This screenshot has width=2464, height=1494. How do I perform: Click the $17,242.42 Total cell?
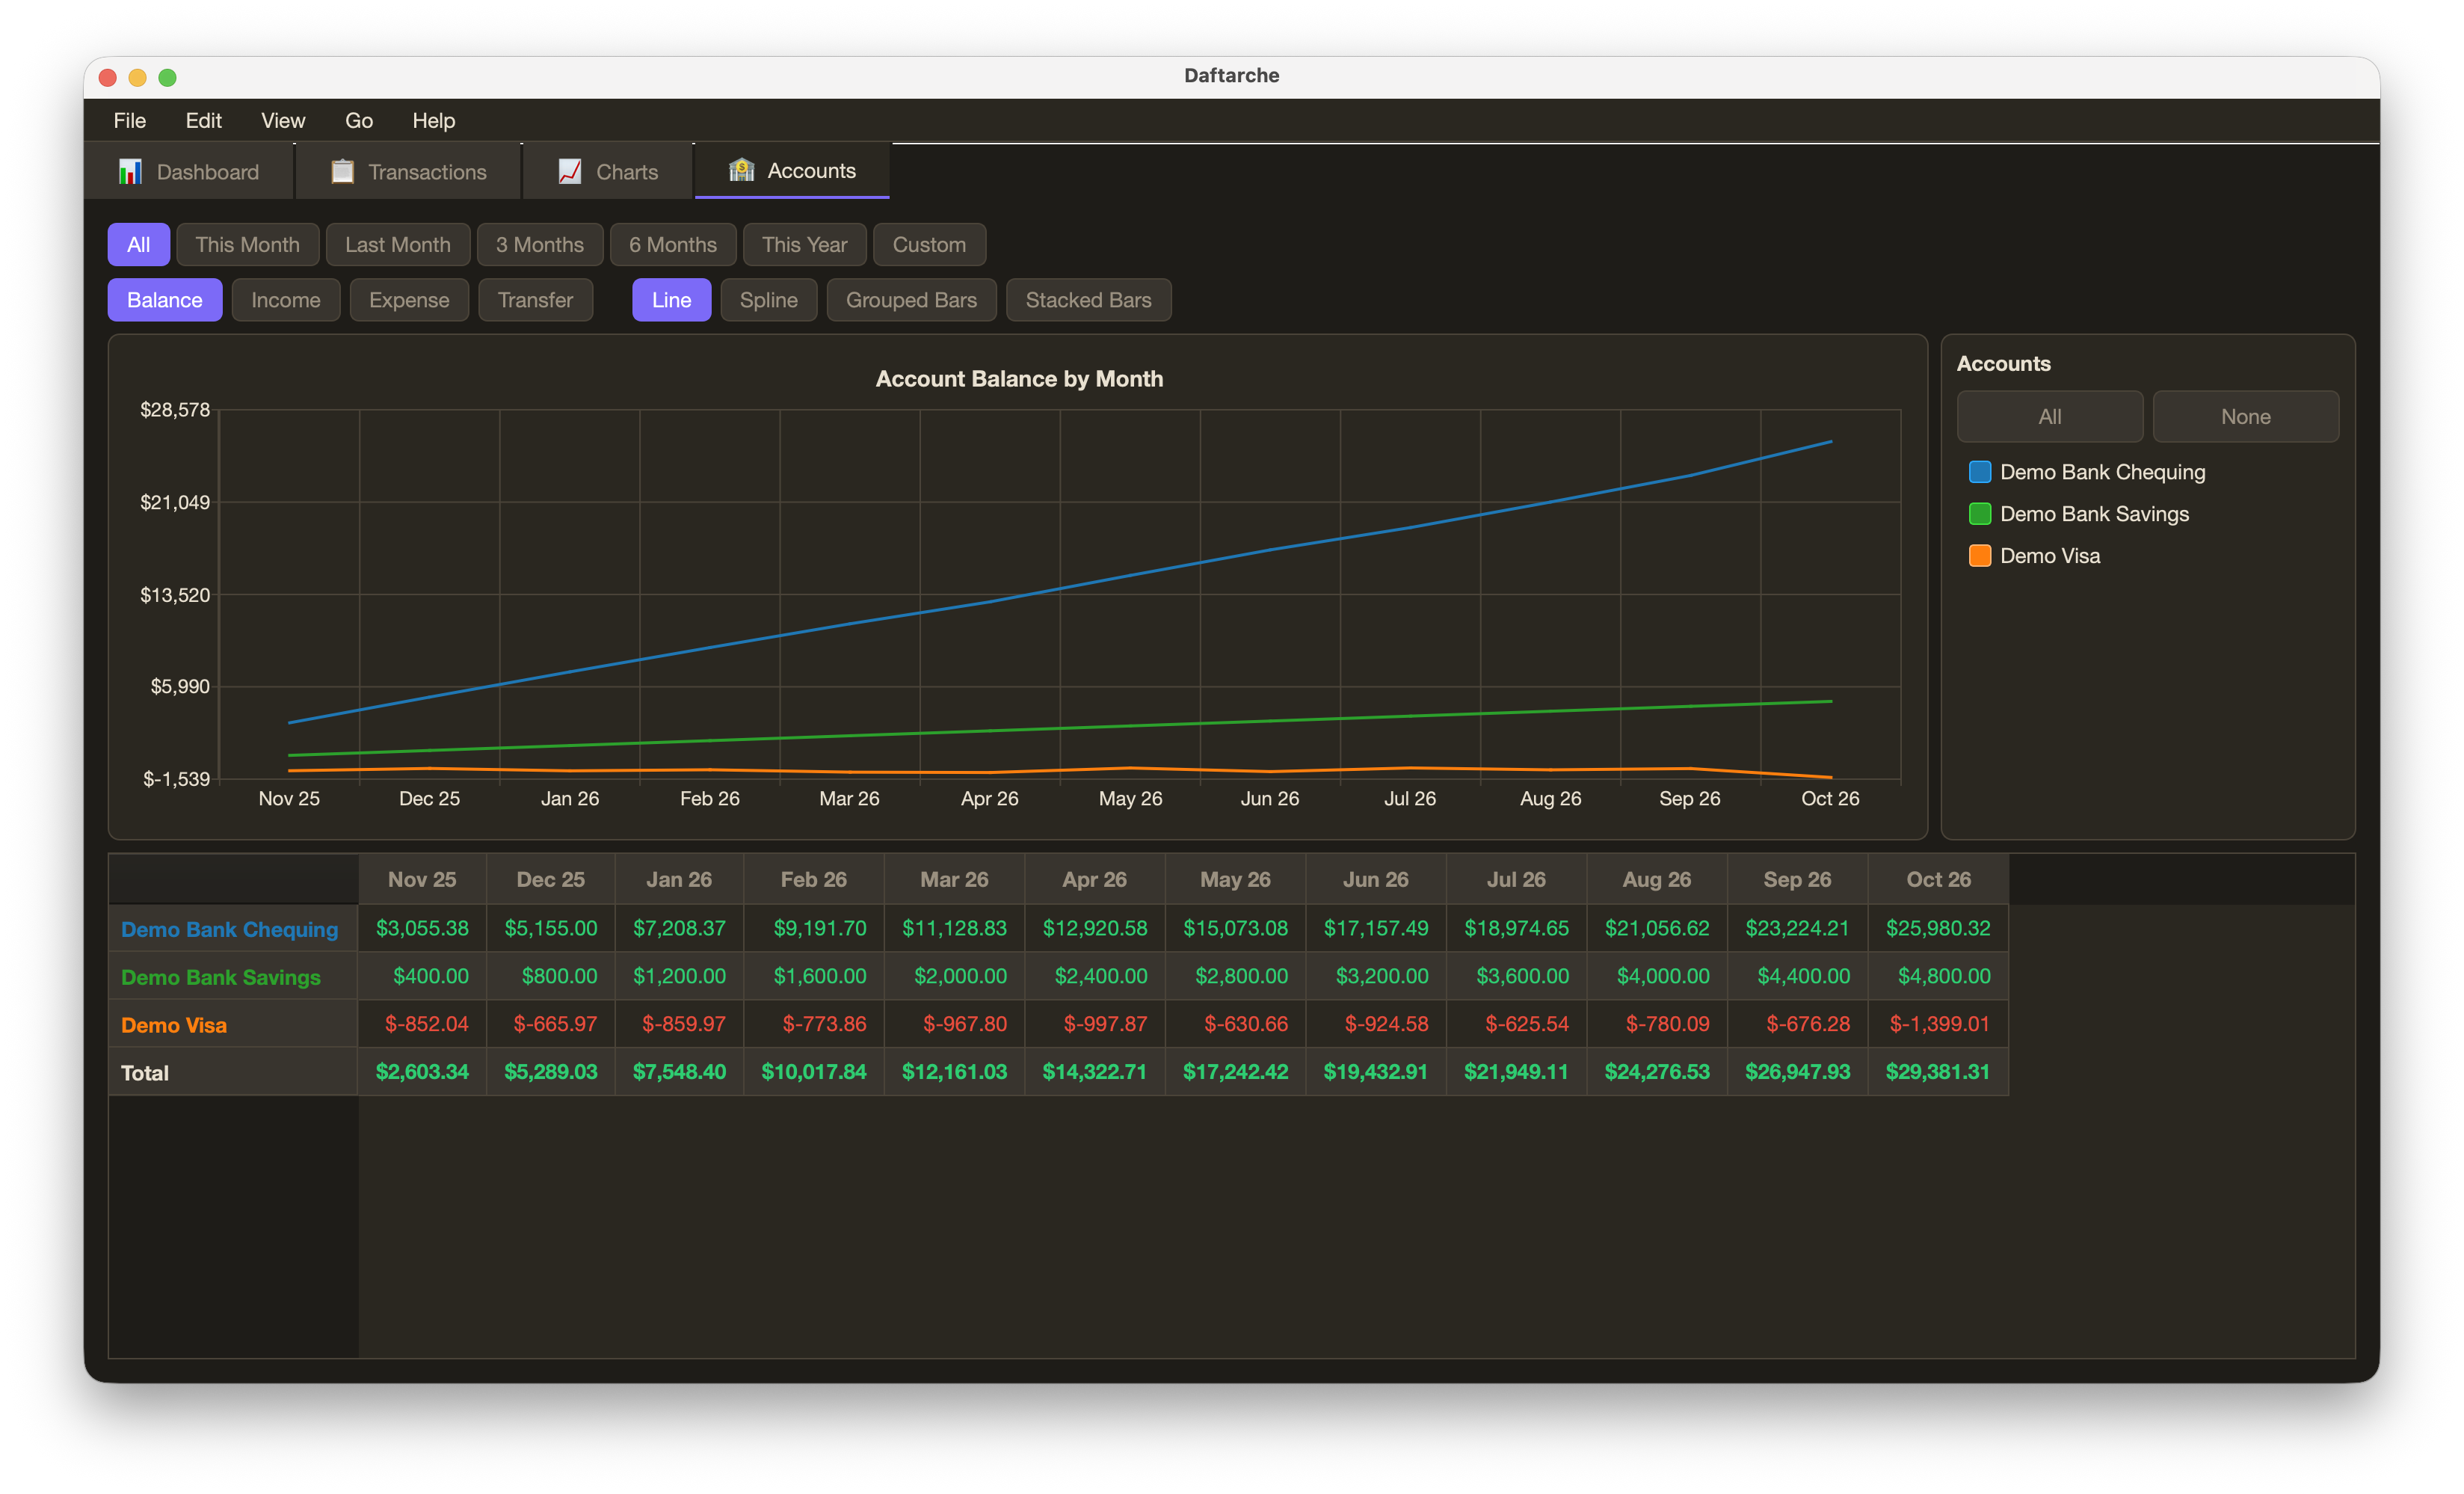[1235, 1072]
